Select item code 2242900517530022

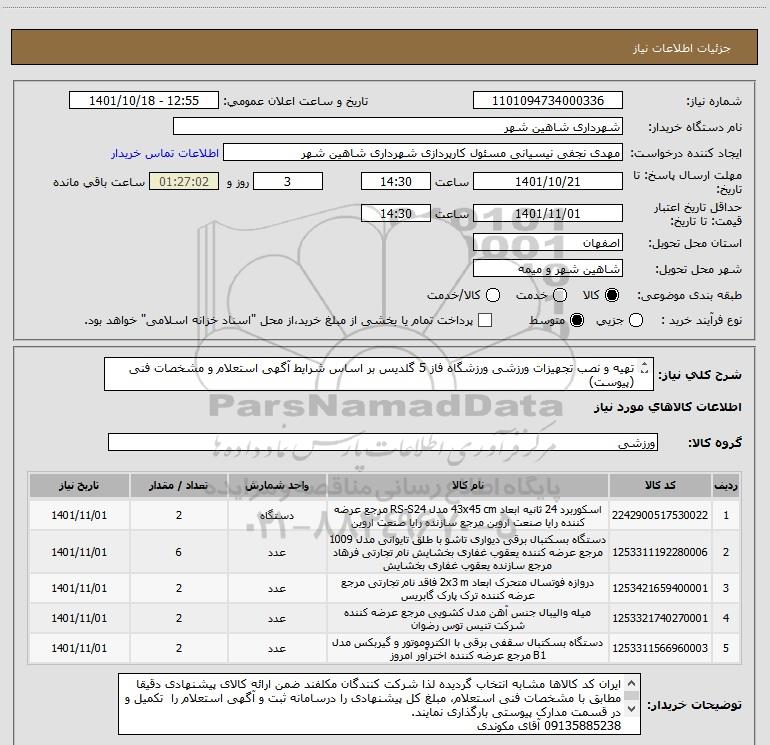click(x=660, y=515)
